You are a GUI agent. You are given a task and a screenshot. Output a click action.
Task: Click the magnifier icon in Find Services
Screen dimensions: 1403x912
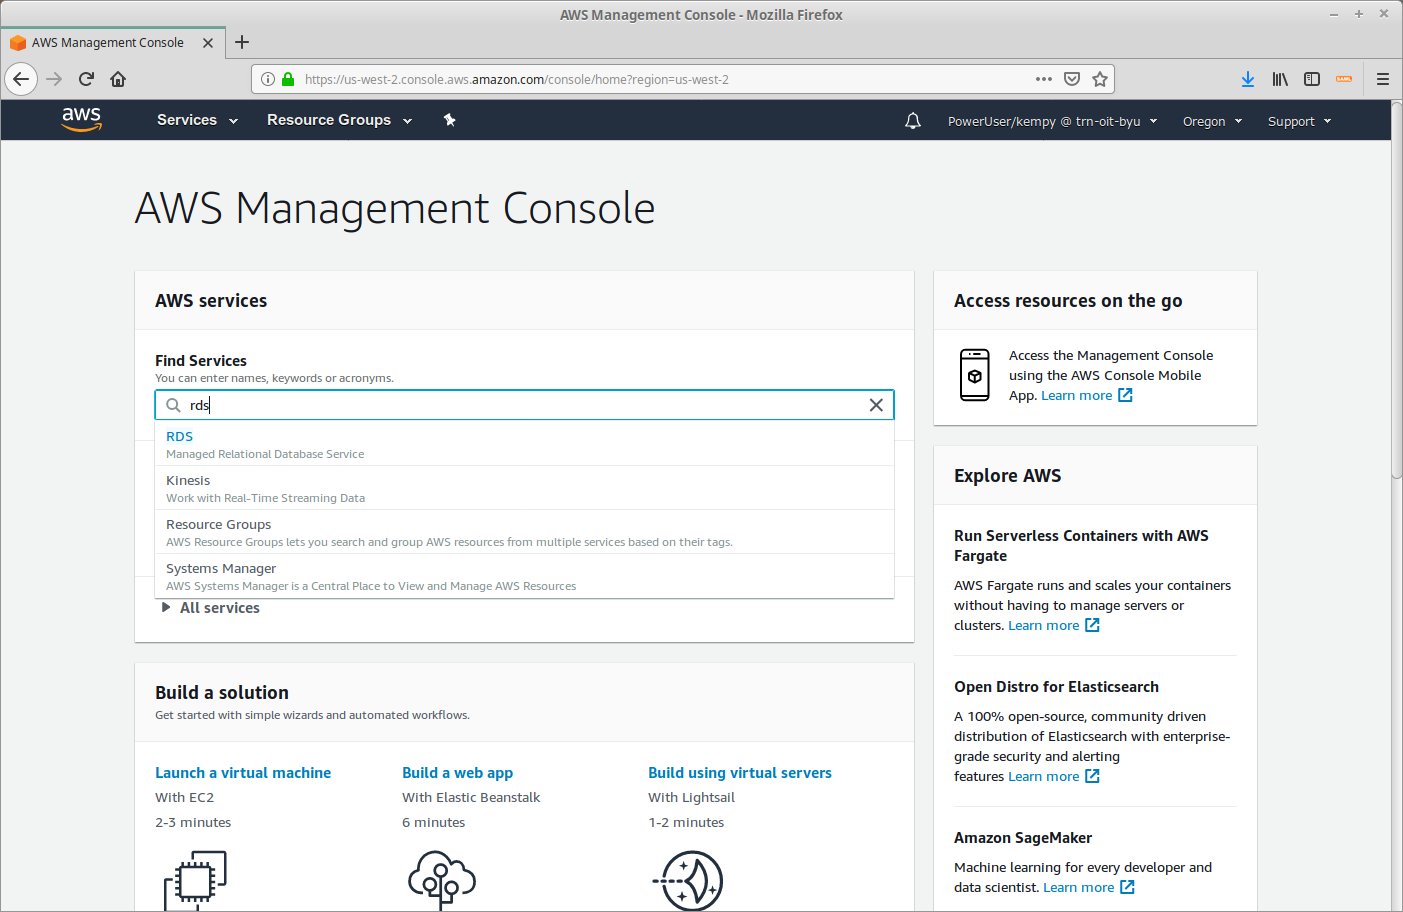pos(173,405)
